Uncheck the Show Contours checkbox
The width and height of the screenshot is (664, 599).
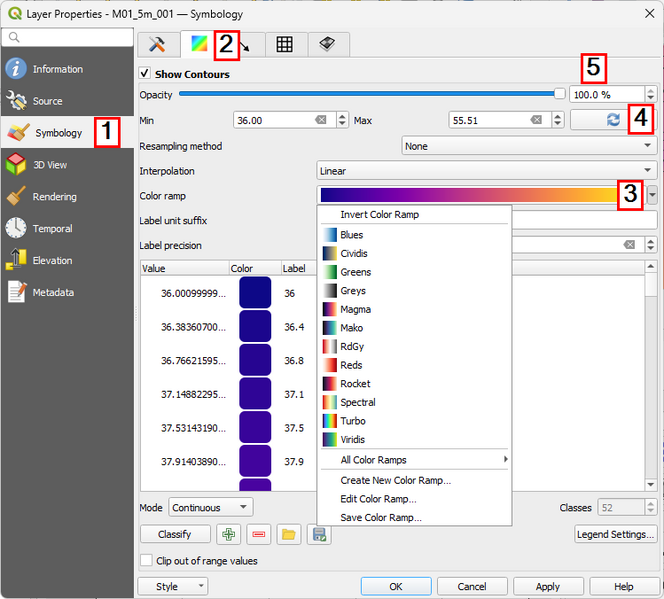coord(146,74)
